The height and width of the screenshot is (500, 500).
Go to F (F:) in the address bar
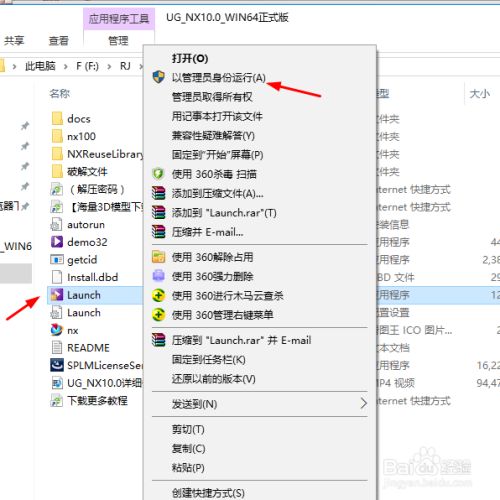[87, 66]
